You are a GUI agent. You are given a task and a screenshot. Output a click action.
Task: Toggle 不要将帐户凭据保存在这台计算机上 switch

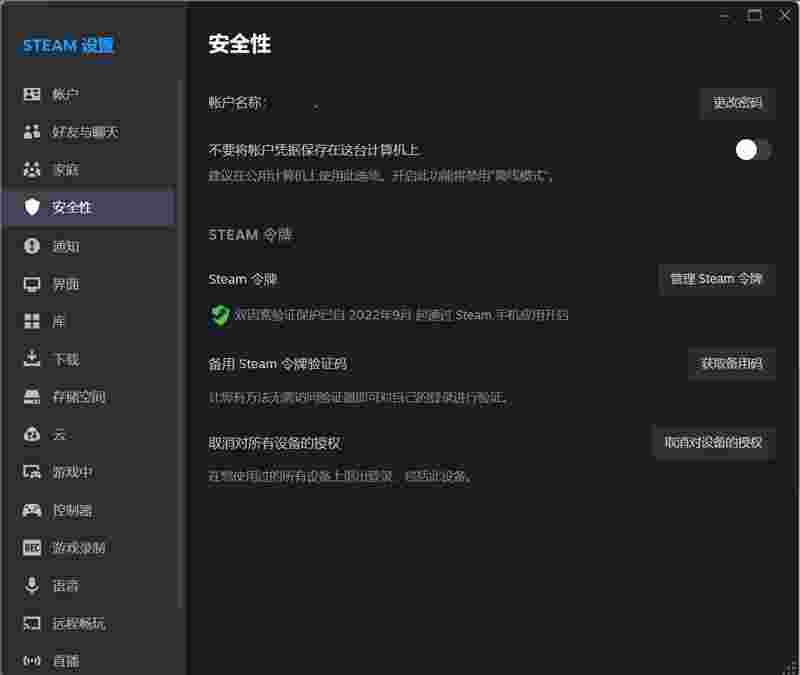point(753,150)
